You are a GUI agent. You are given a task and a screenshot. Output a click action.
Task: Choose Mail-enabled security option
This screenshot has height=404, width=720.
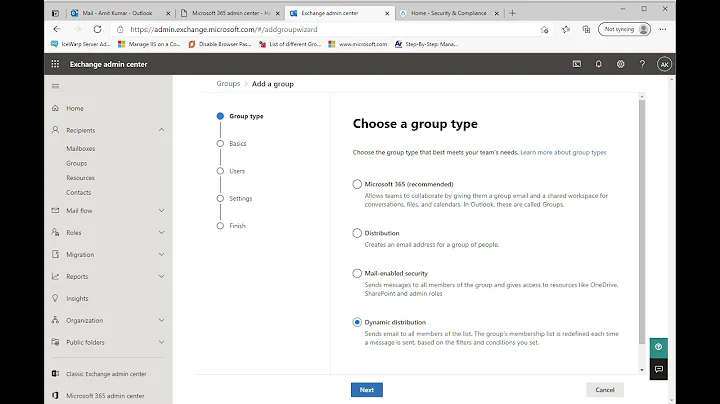357,273
